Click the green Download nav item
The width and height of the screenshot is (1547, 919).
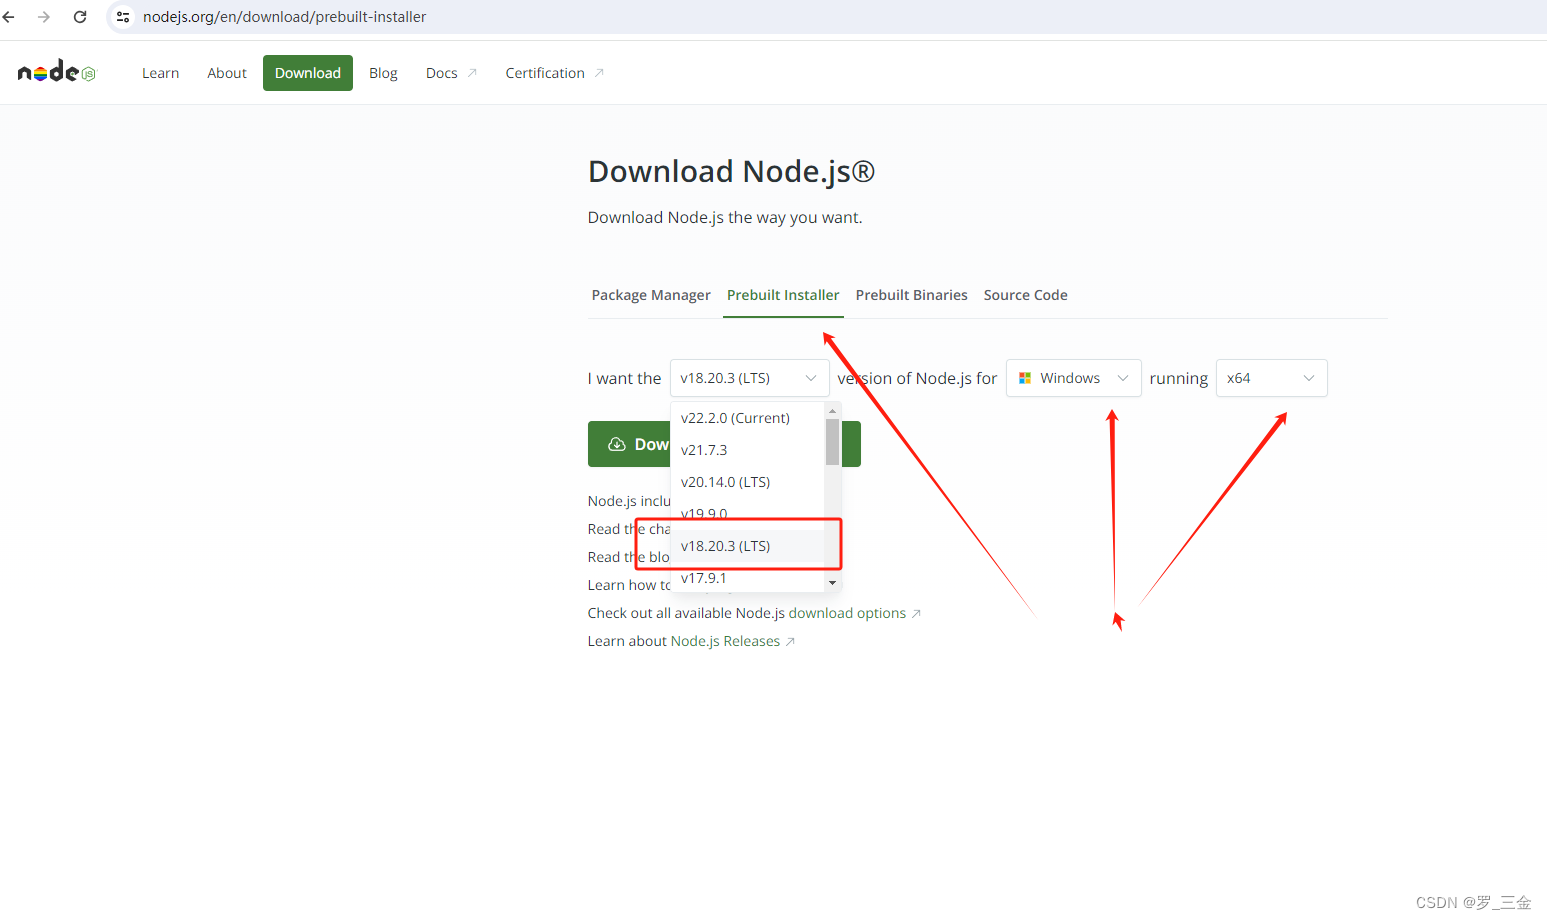click(x=308, y=73)
